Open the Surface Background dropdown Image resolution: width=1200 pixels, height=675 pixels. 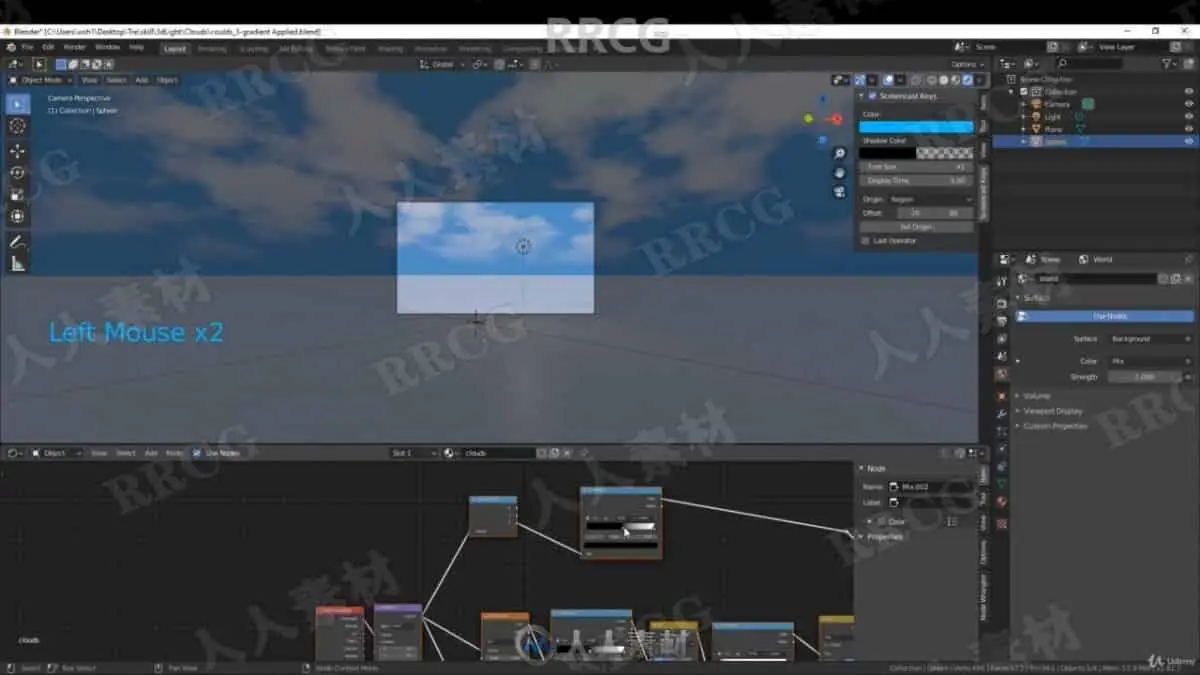pyautogui.click(x=1150, y=339)
